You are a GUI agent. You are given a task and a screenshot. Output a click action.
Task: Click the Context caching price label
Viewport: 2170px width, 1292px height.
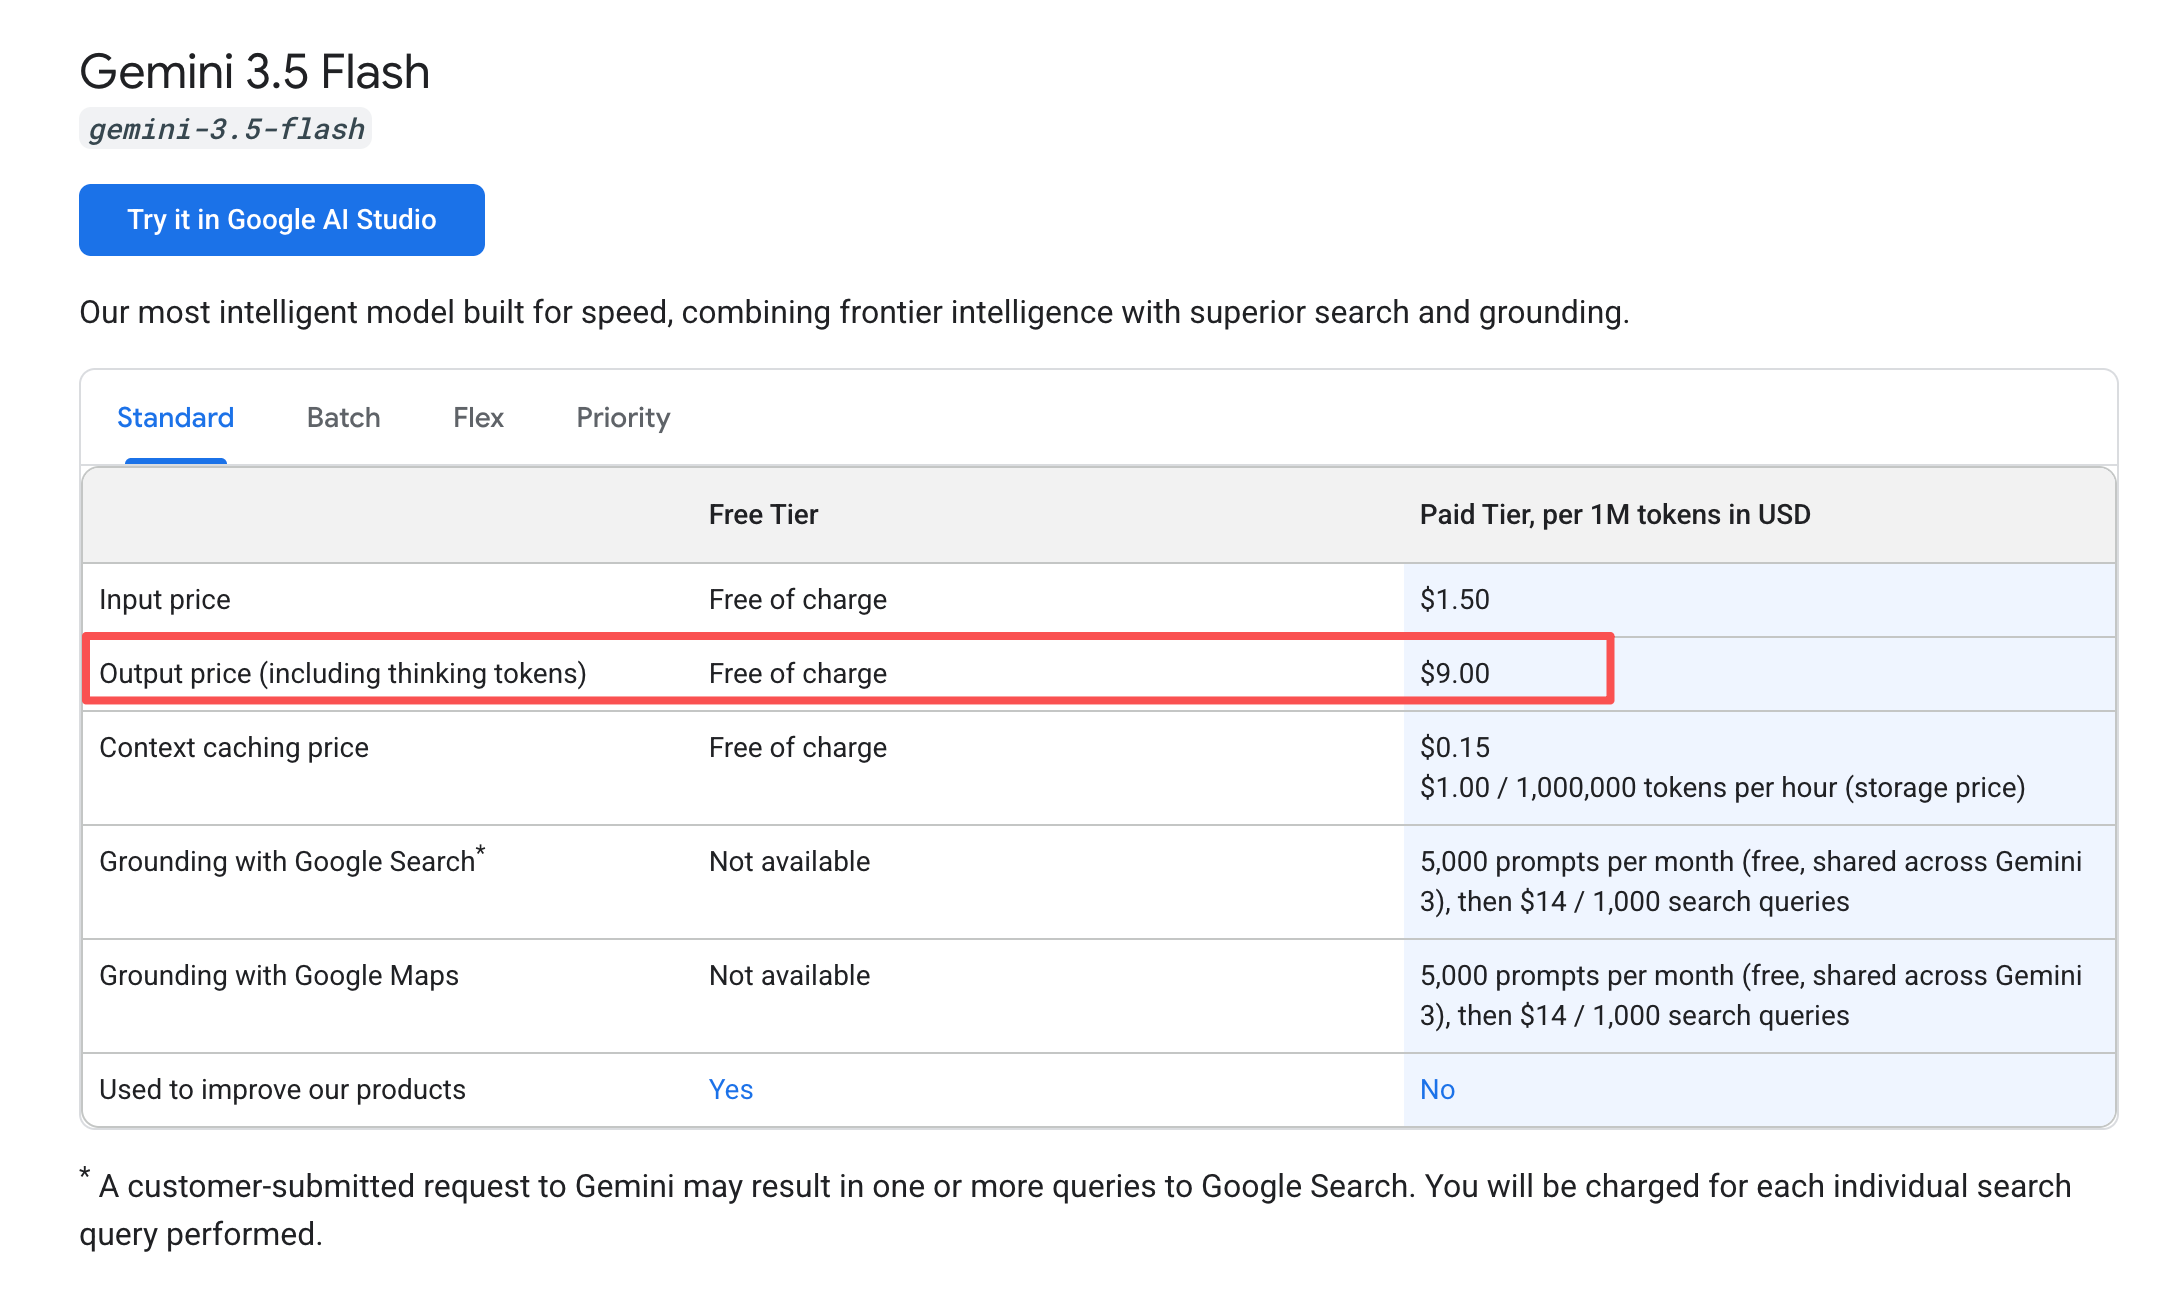click(x=234, y=747)
